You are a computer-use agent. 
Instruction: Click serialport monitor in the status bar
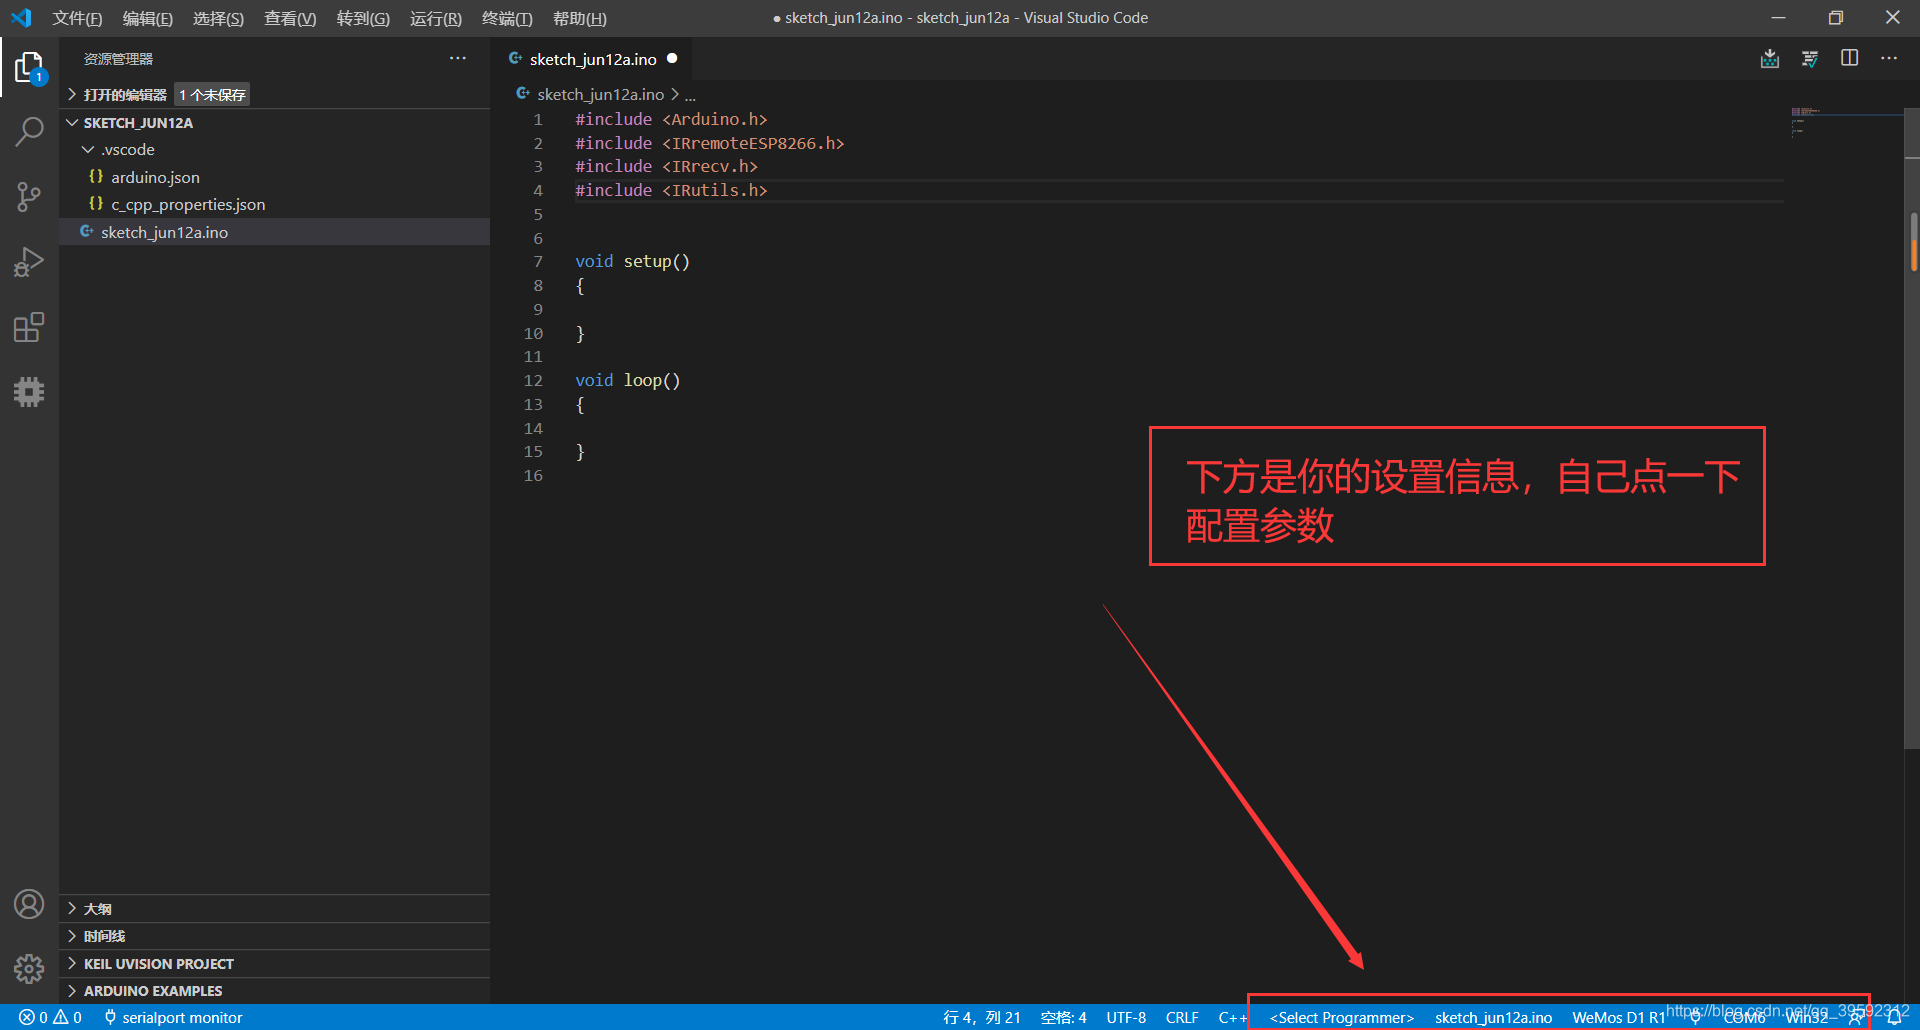180,1017
